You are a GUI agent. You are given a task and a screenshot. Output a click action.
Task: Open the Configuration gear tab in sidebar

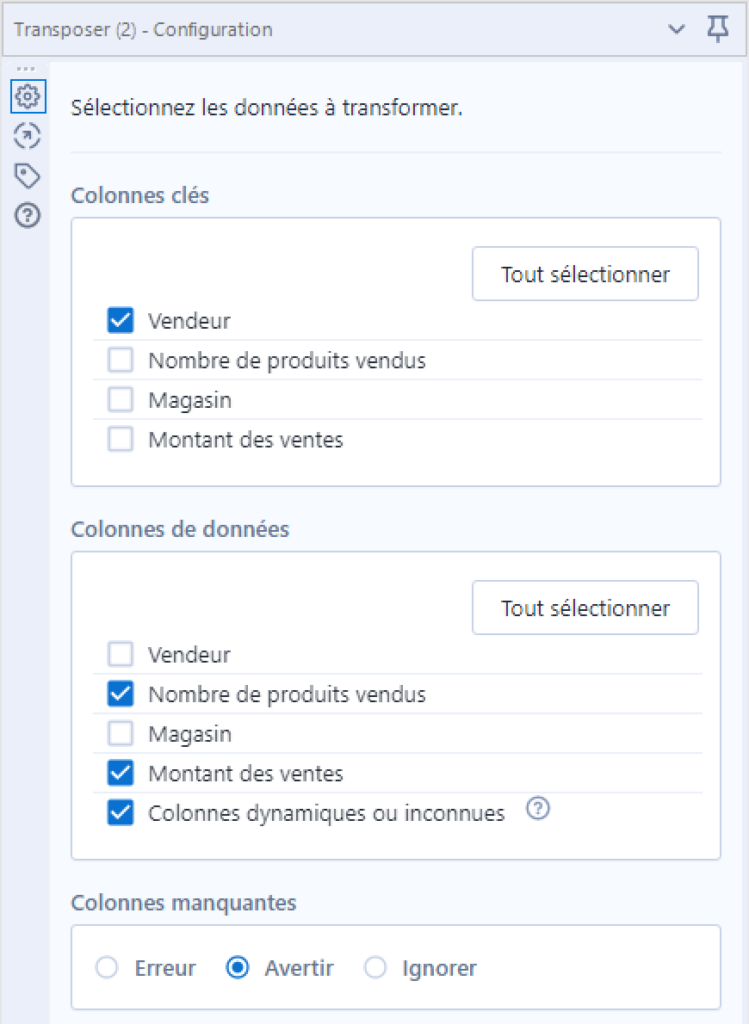point(27,97)
